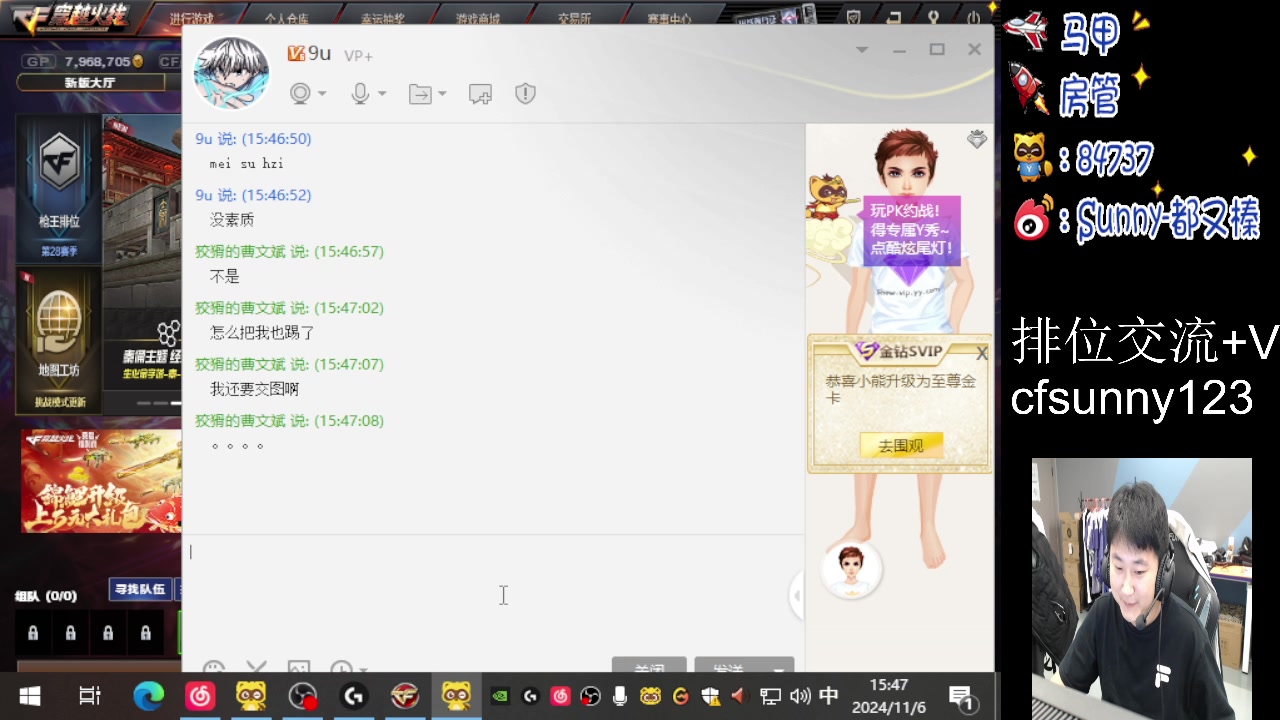
Task: Open the video call options arrow
Action: [321, 94]
